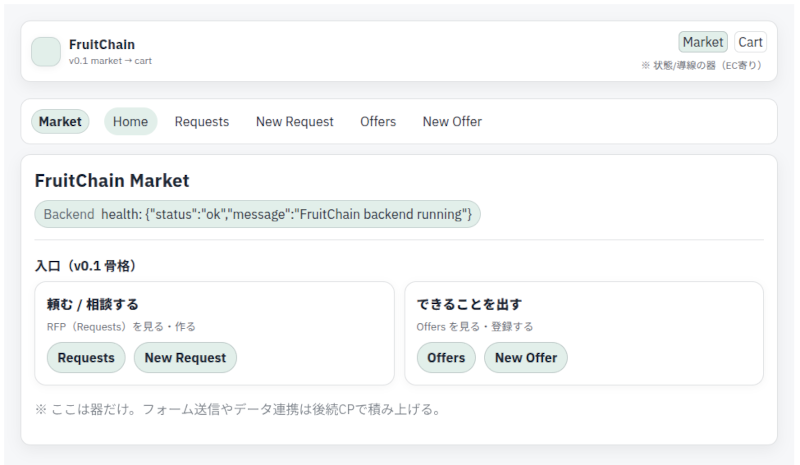Go to the New Offer nav tab
This screenshot has height=465, width=800.
(452, 122)
